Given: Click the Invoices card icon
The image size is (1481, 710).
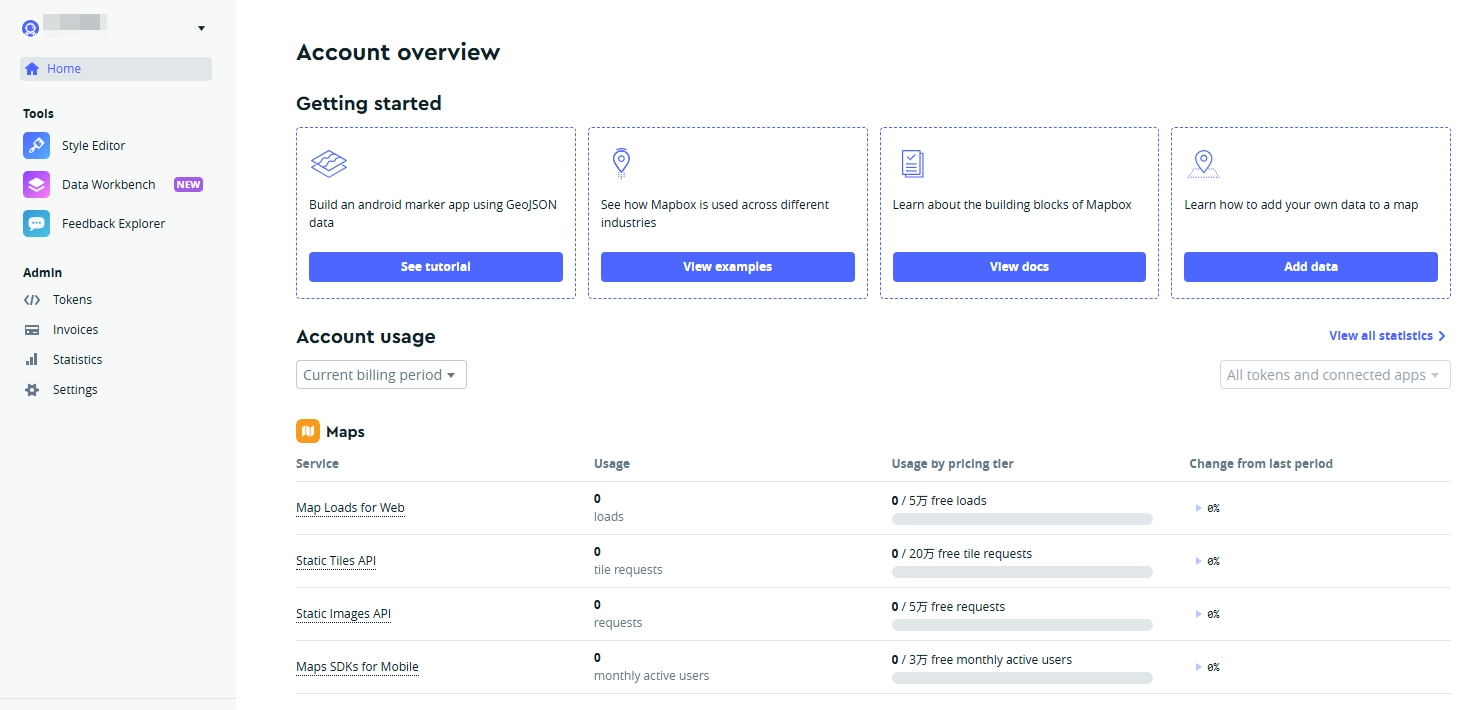Looking at the screenshot, I should pyautogui.click(x=32, y=330).
